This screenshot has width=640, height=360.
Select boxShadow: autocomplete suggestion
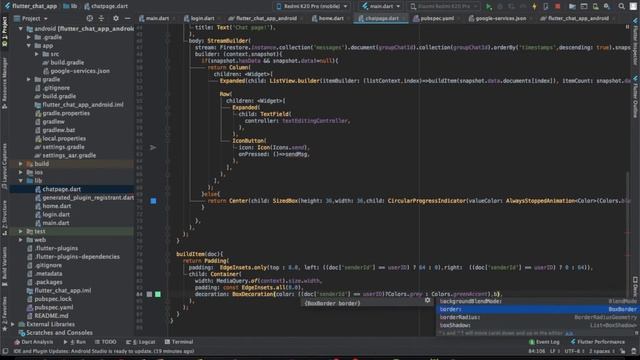click(536, 326)
